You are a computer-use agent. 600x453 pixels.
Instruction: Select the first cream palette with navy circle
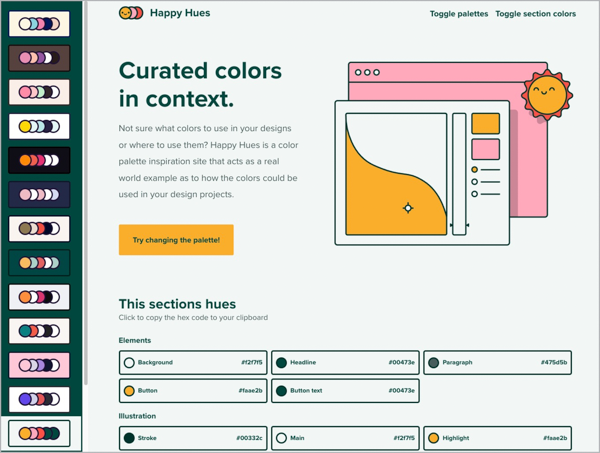(x=39, y=24)
